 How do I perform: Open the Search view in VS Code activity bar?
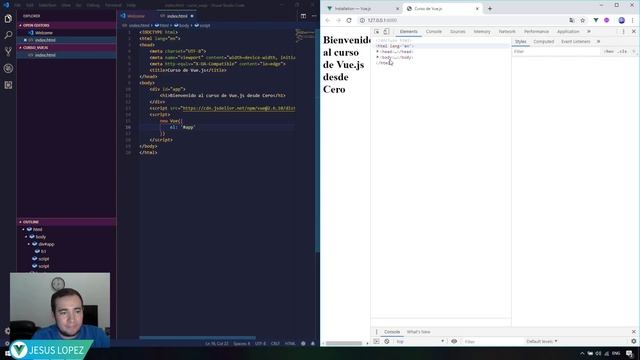tap(8, 35)
